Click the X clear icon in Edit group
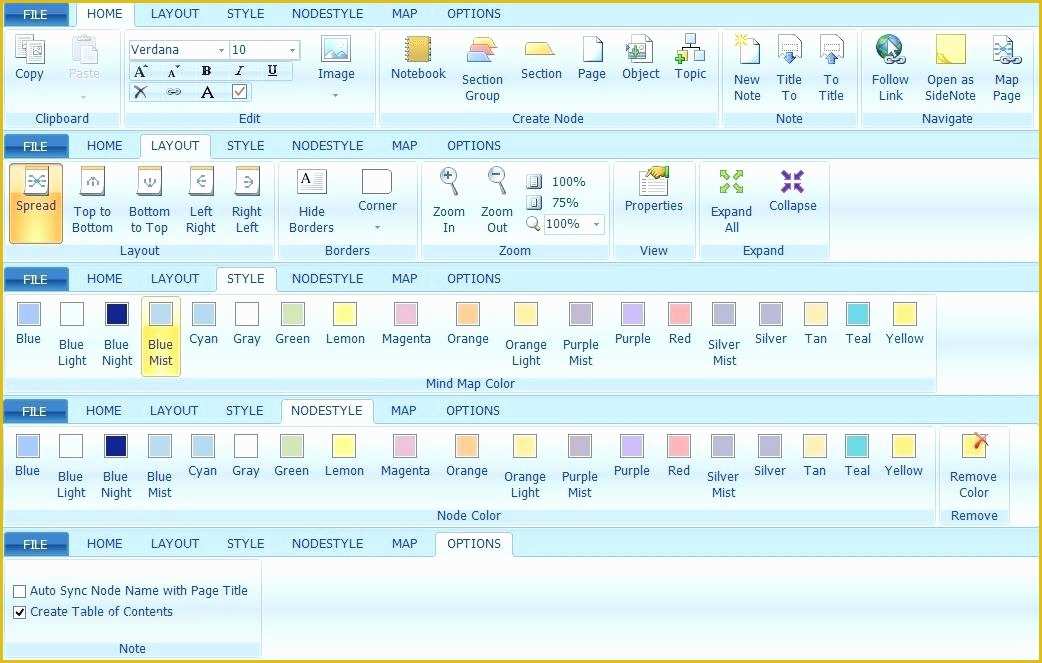 pyautogui.click(x=140, y=92)
